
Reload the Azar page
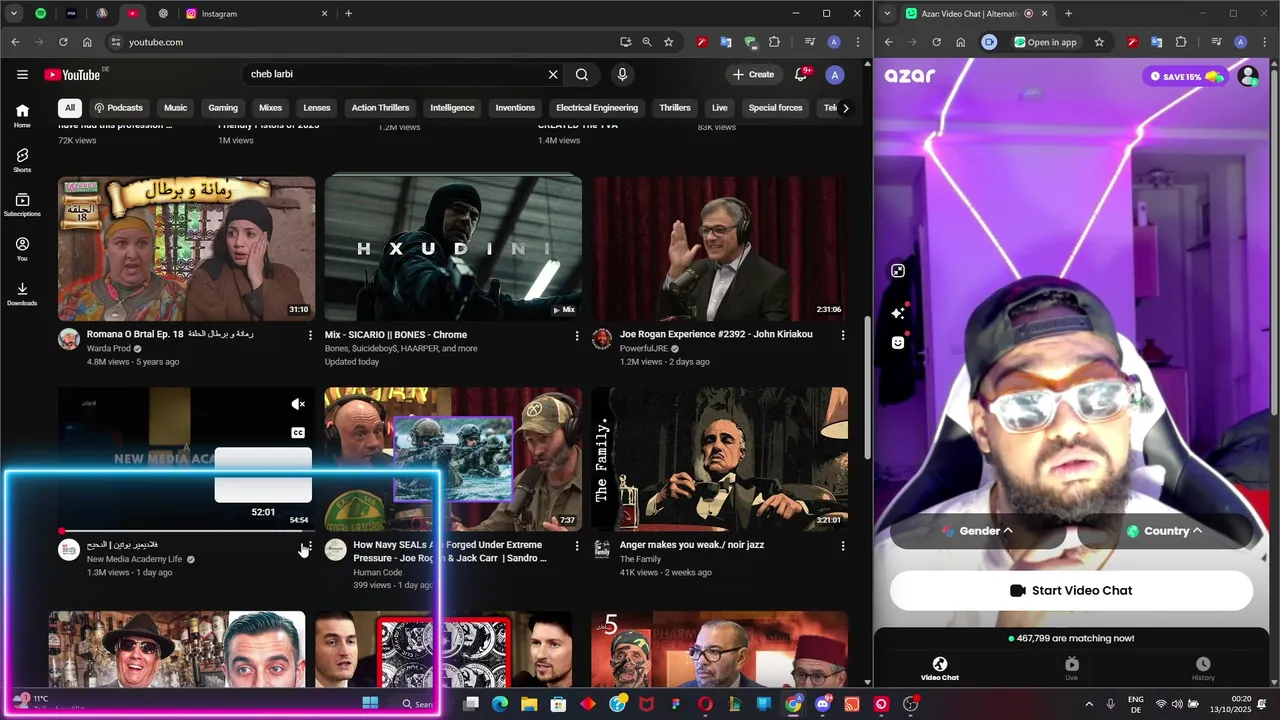pos(936,42)
